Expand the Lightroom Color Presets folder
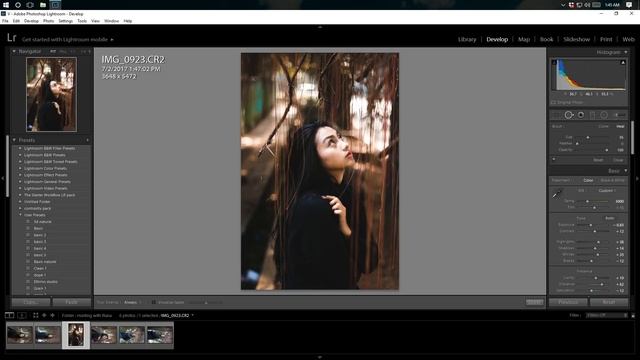The width and height of the screenshot is (640, 360). coord(20,168)
